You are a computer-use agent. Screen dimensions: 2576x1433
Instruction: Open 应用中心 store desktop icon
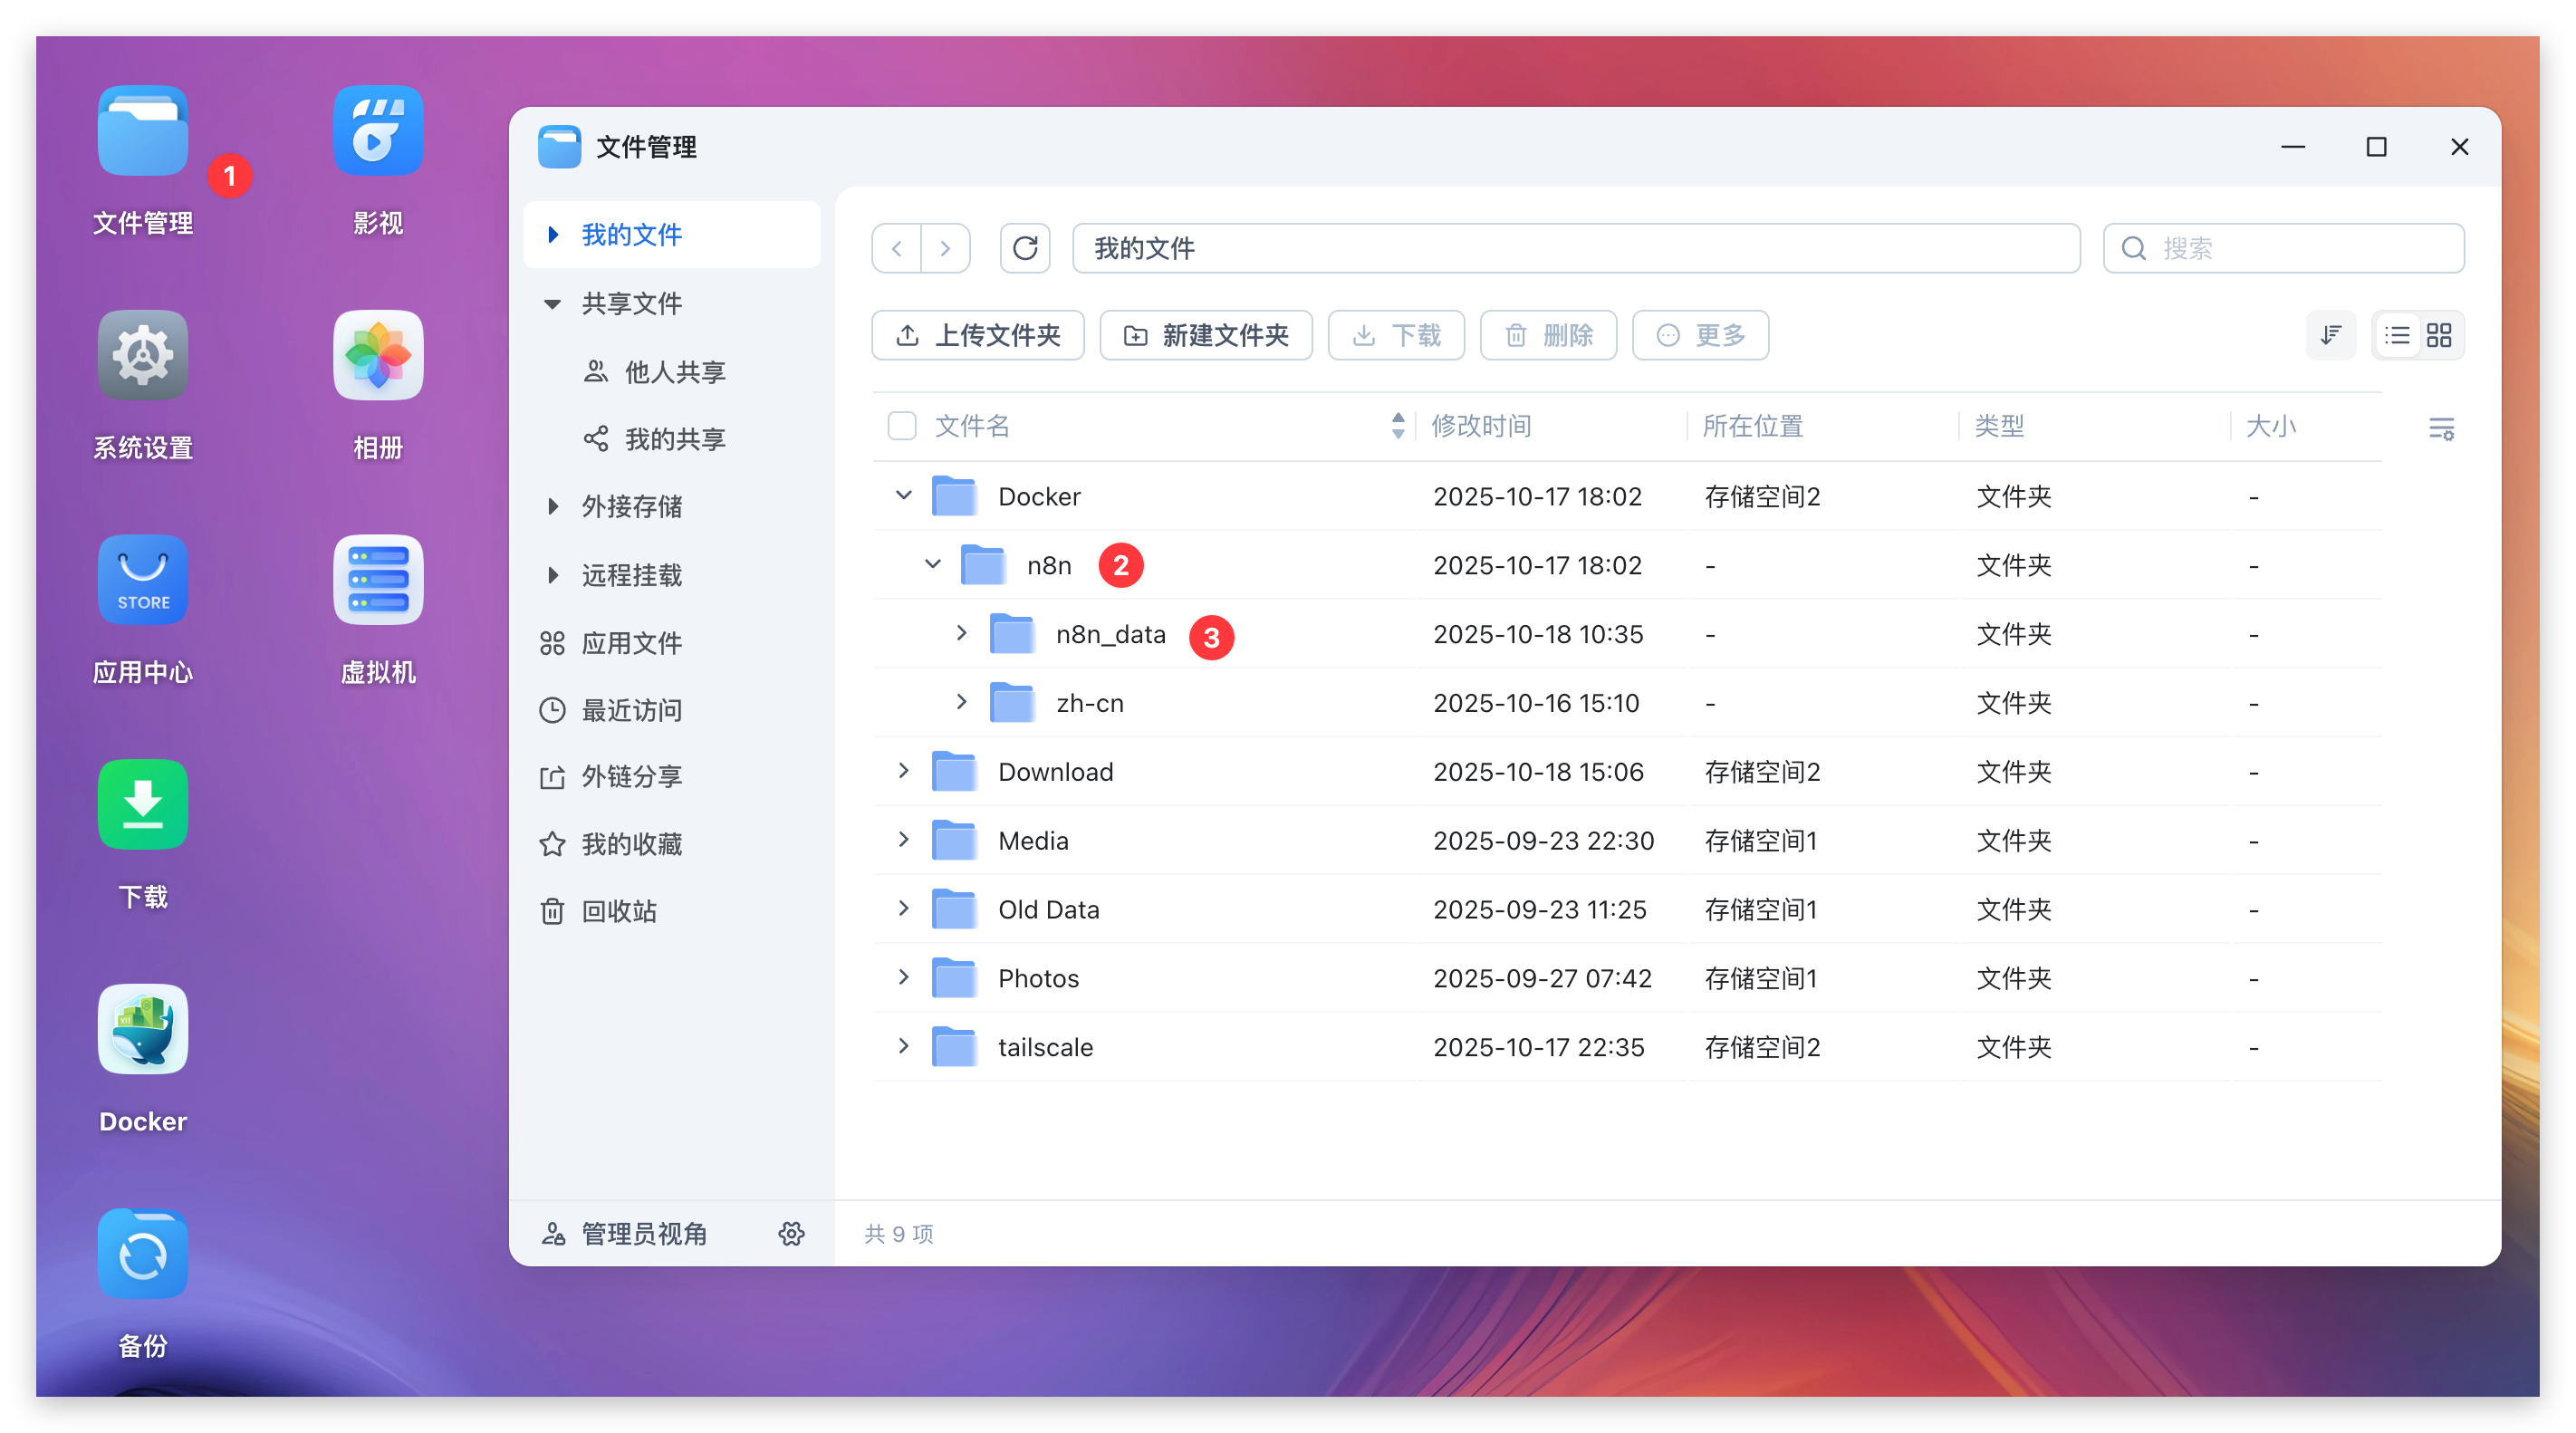pos(143,581)
